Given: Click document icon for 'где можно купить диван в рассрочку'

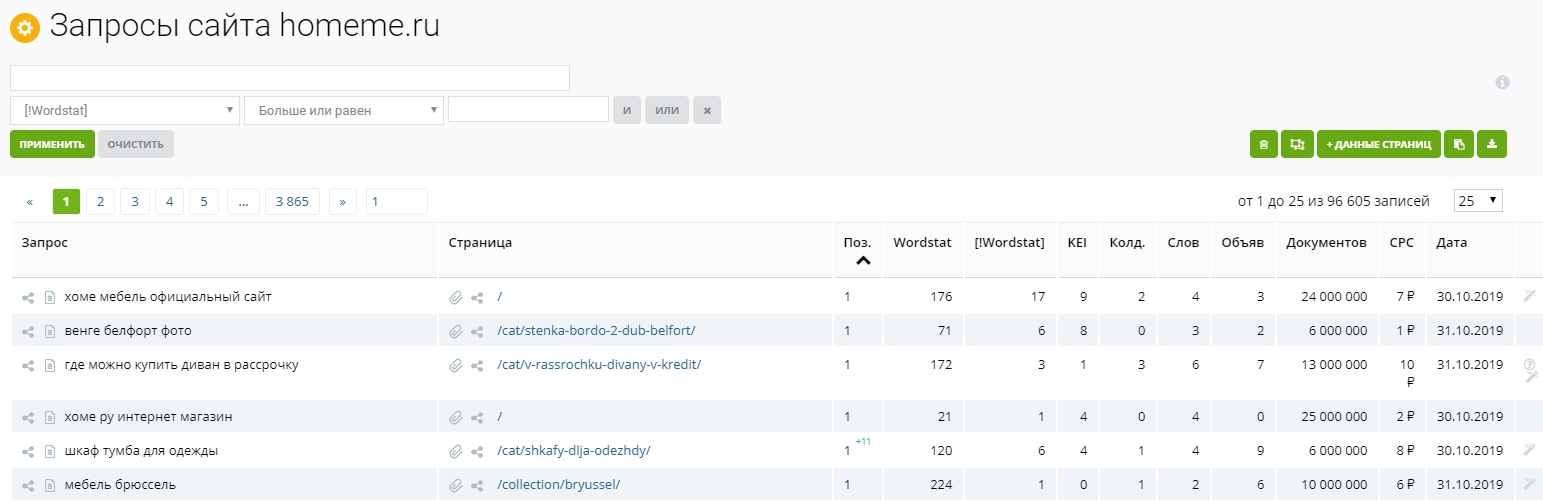Looking at the screenshot, I should pos(49,365).
